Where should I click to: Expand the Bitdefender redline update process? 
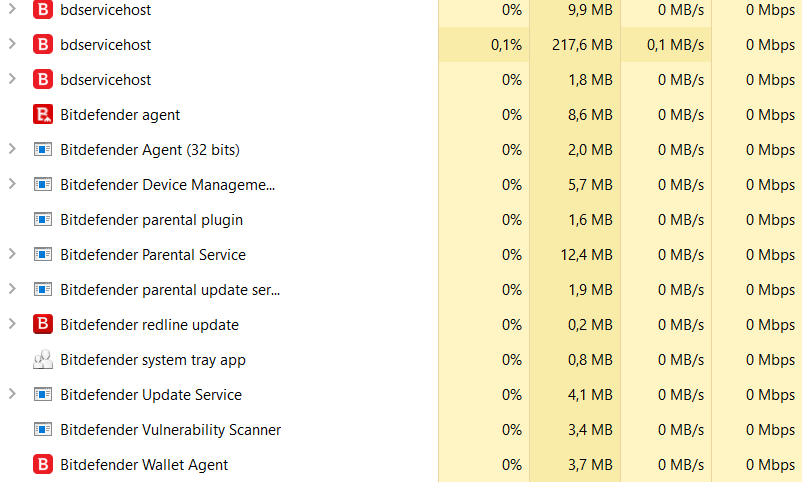12,325
